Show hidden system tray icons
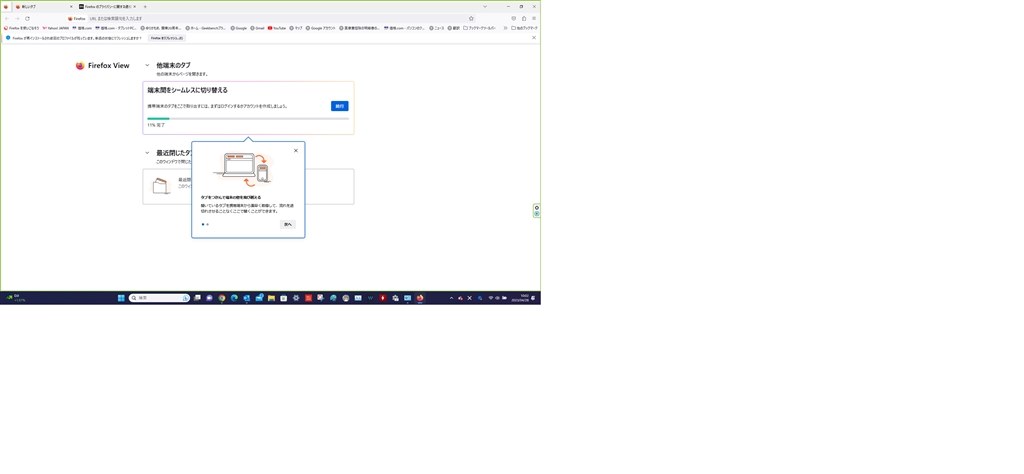1024x474 pixels. click(451, 298)
